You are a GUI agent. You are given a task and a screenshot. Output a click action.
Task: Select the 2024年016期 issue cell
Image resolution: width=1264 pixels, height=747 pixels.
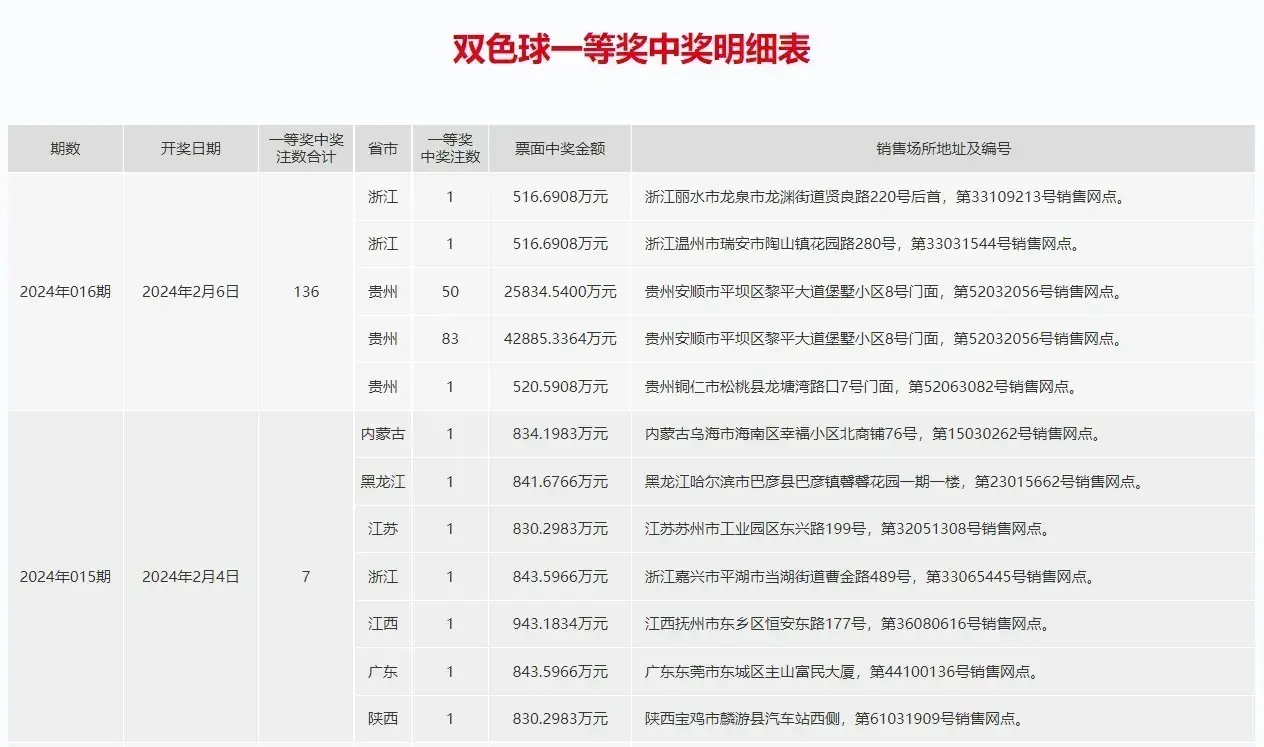(65, 292)
